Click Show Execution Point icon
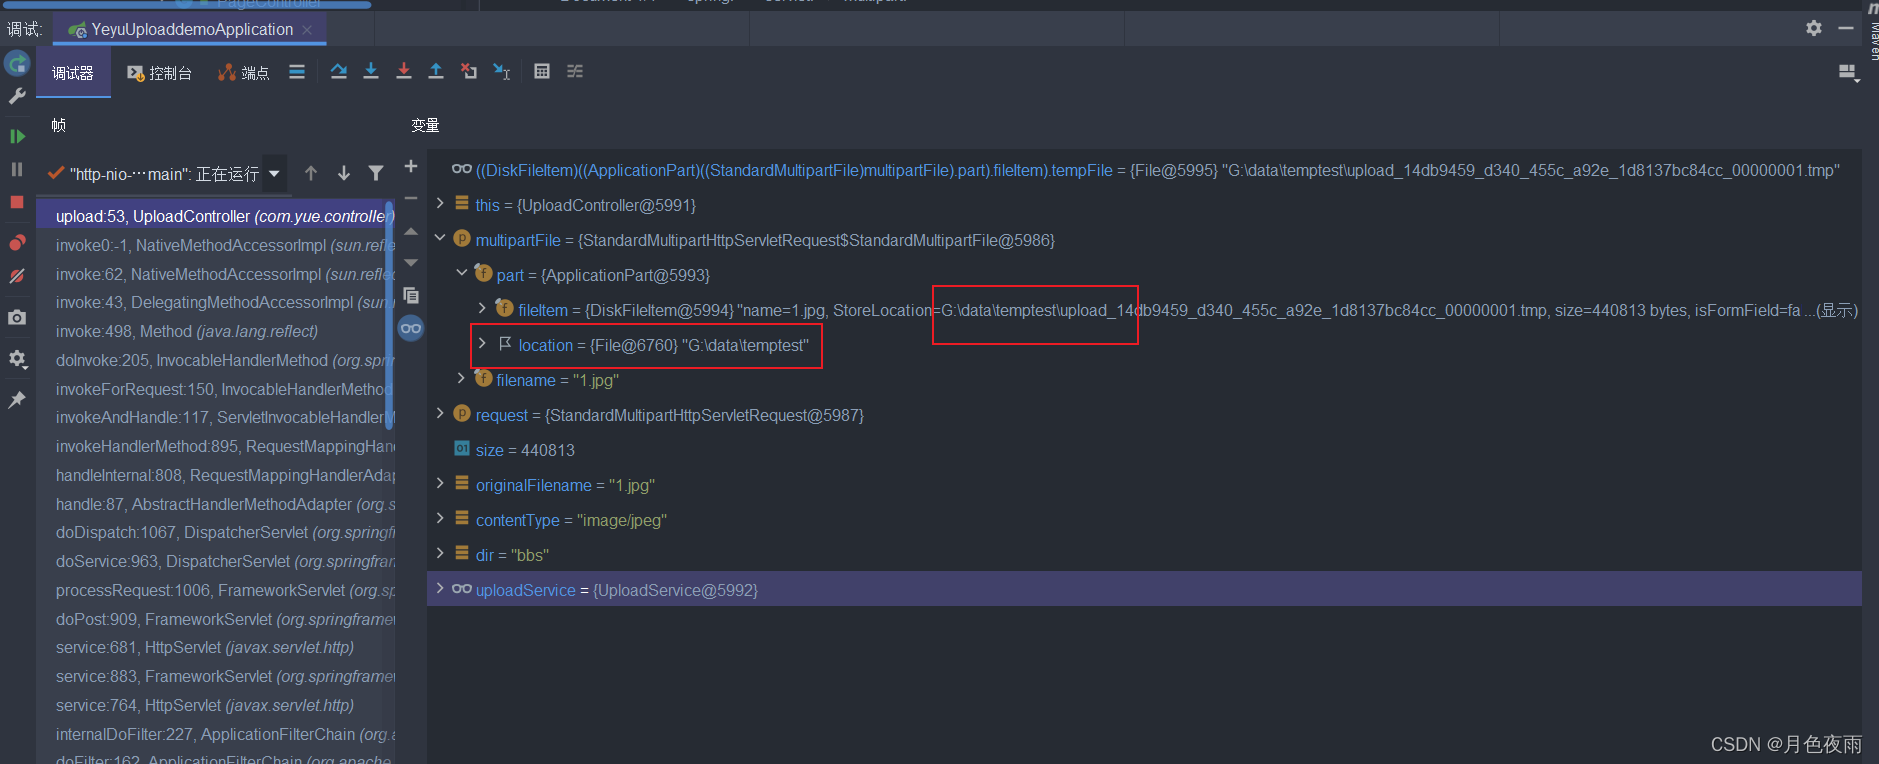The width and height of the screenshot is (1879, 764). tap(297, 72)
